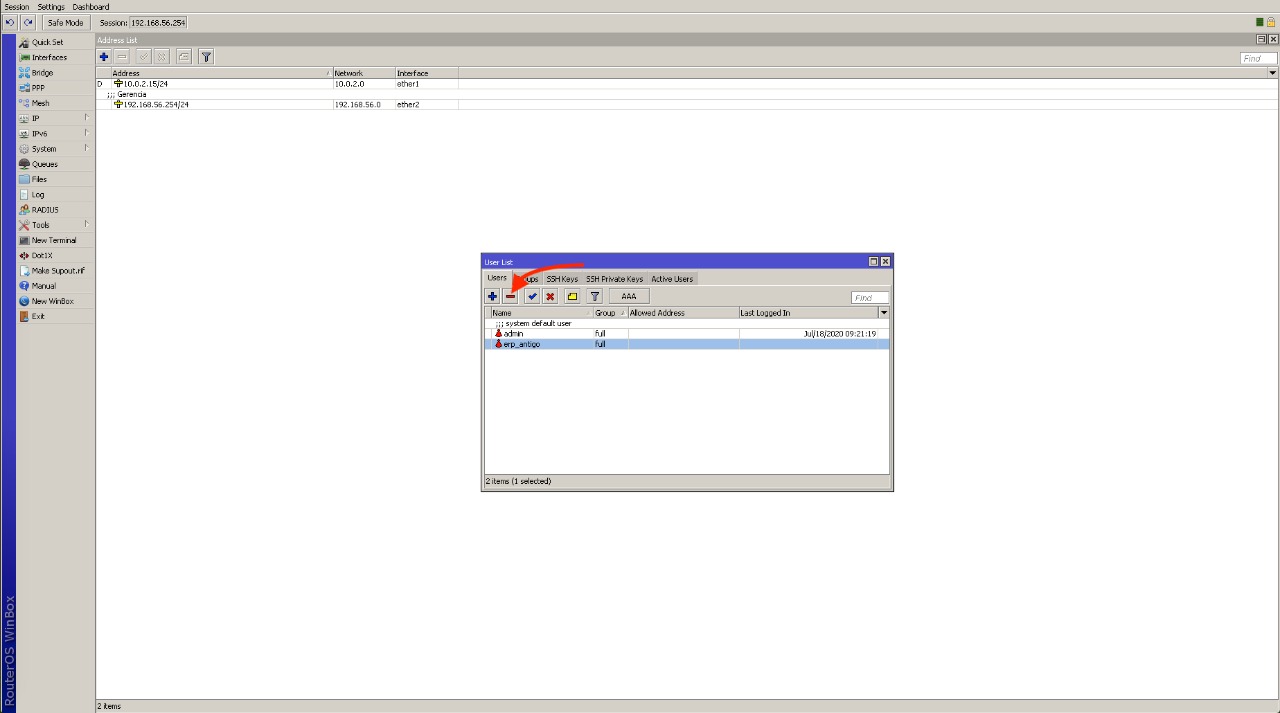Click the Undo arrow in the main toolbar

pos(10,22)
